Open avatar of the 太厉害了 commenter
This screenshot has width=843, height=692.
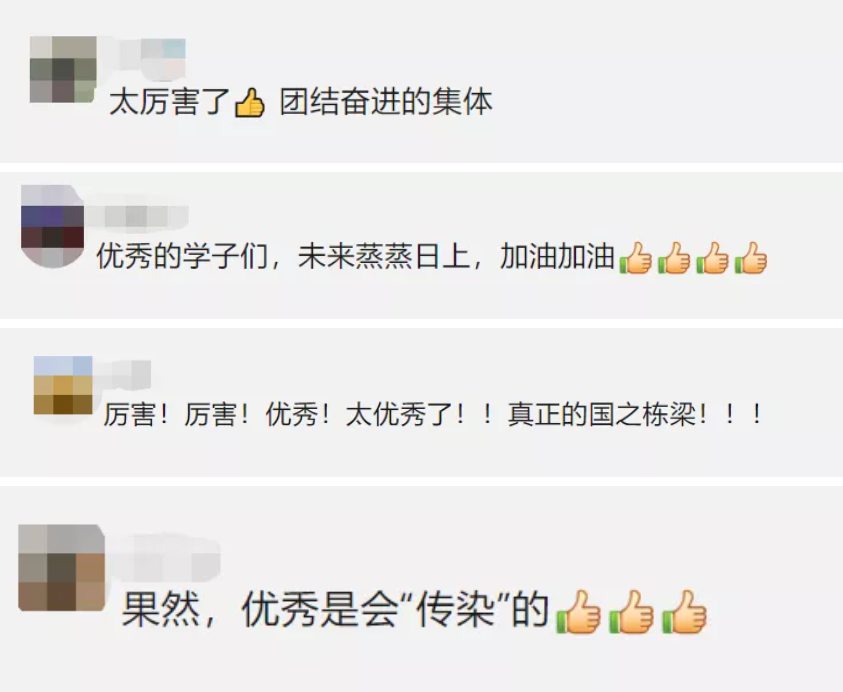point(63,69)
